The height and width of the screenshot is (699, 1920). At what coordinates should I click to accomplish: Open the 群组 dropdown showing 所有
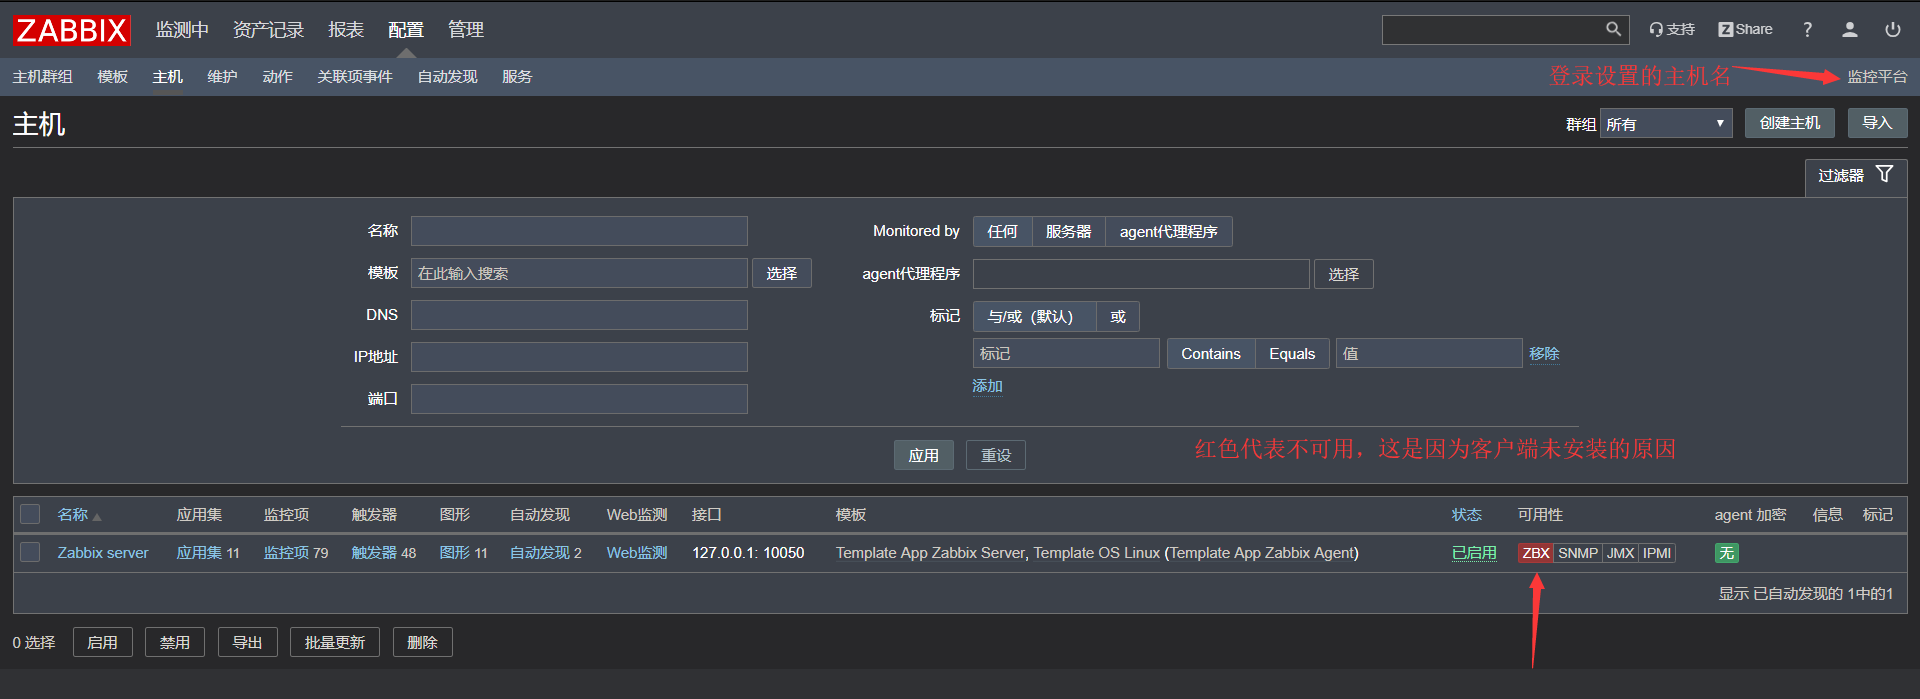tap(1665, 124)
